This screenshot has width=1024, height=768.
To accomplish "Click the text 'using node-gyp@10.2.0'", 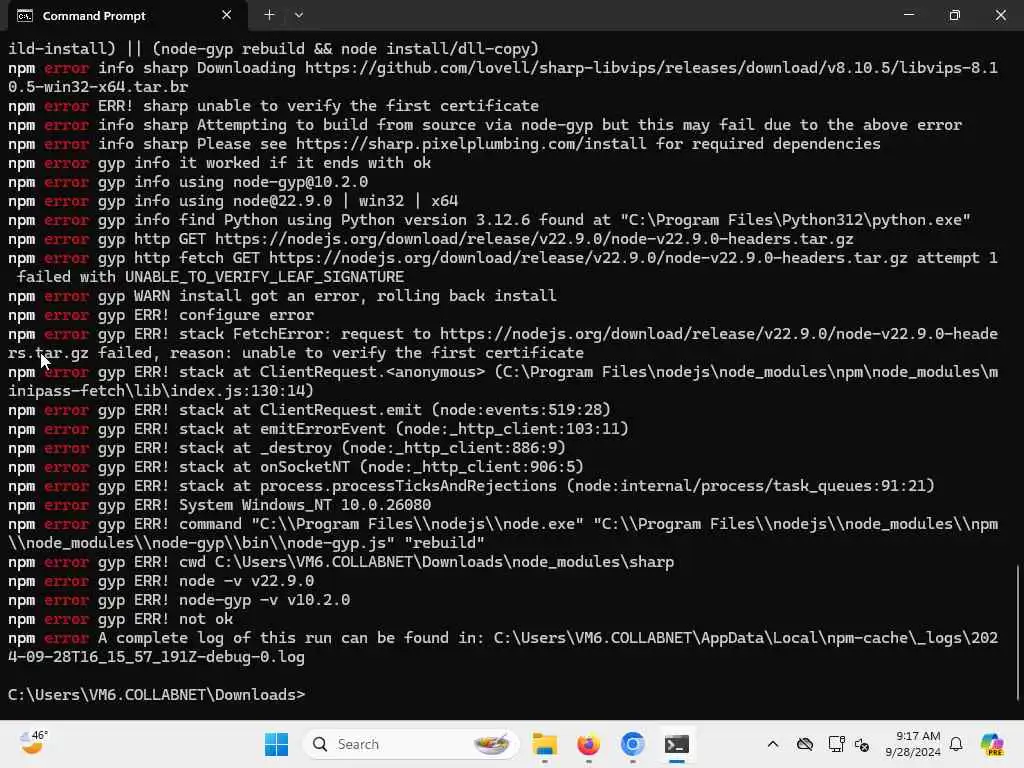I will click(274, 182).
